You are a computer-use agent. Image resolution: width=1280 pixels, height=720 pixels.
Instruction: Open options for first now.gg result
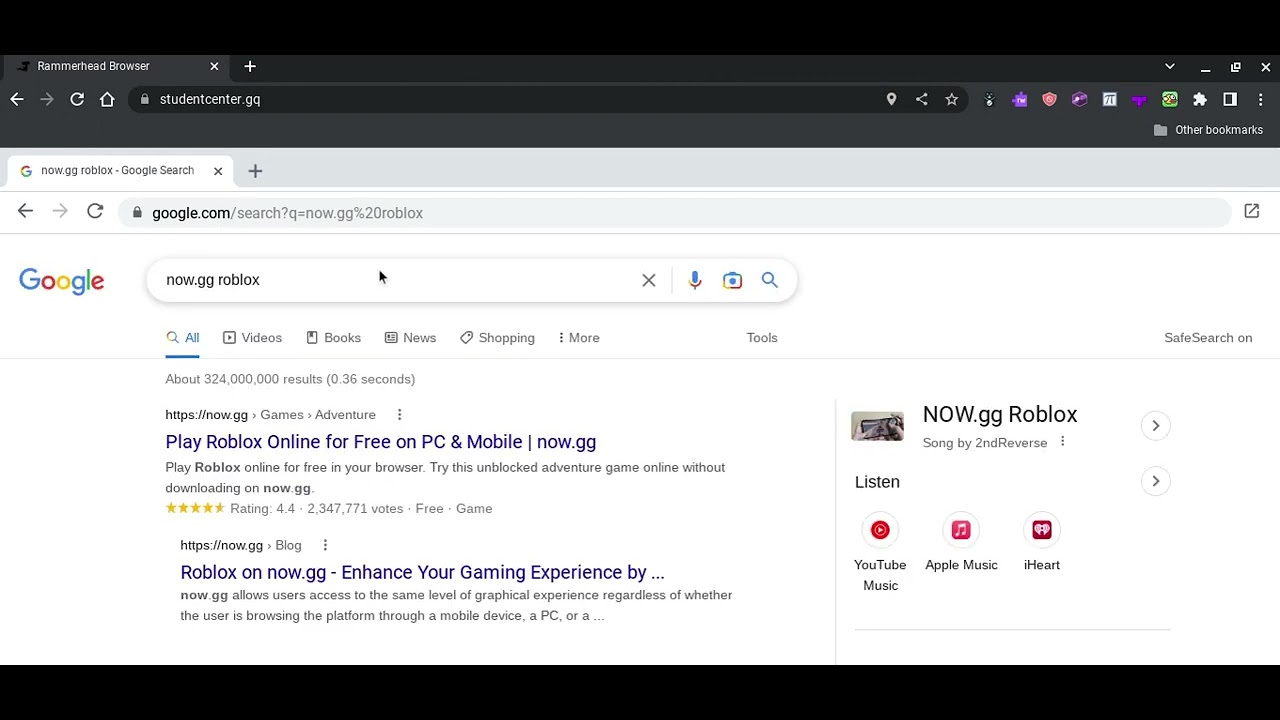coord(399,415)
